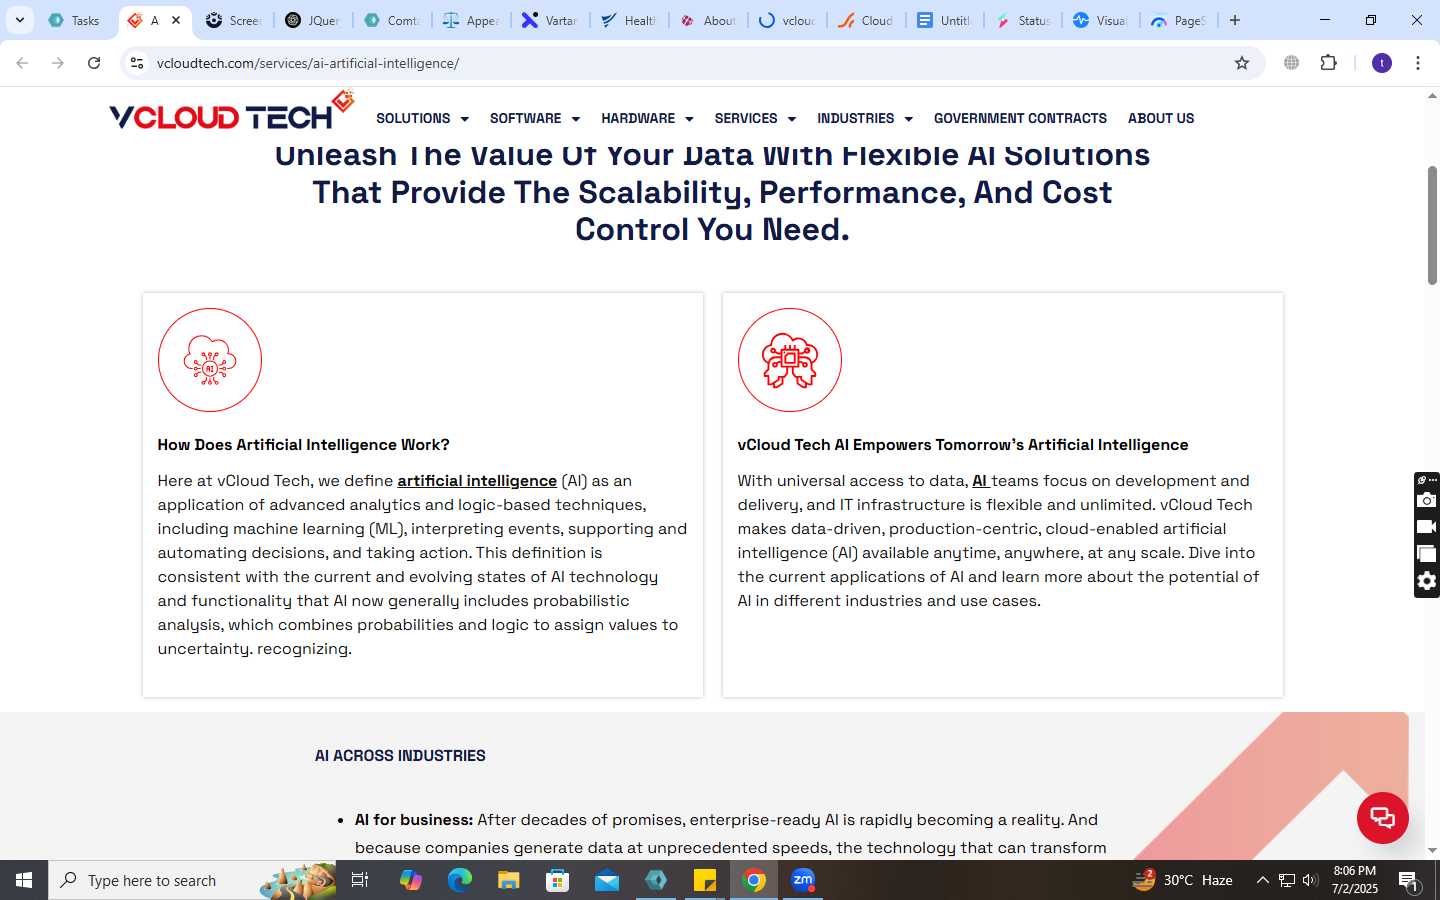The height and width of the screenshot is (900, 1440).
Task: Reload the current page
Action: pos(94,63)
